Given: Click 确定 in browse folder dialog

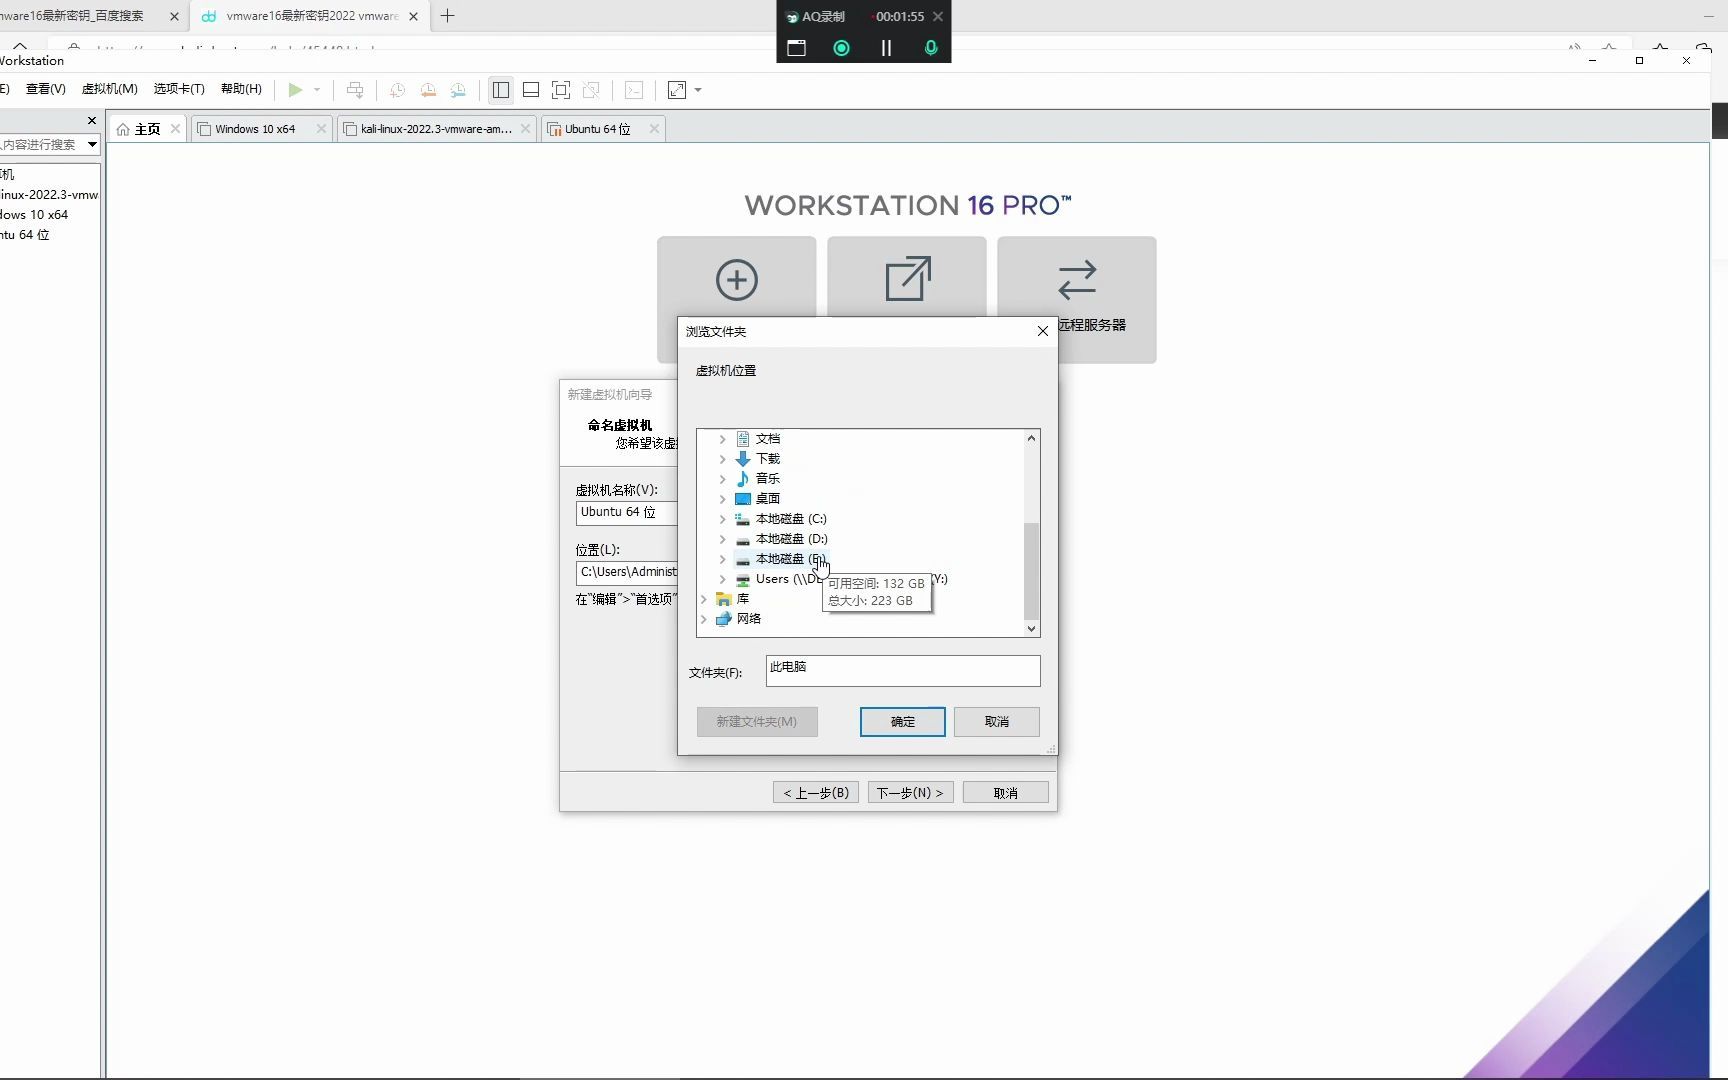Looking at the screenshot, I should click(903, 722).
